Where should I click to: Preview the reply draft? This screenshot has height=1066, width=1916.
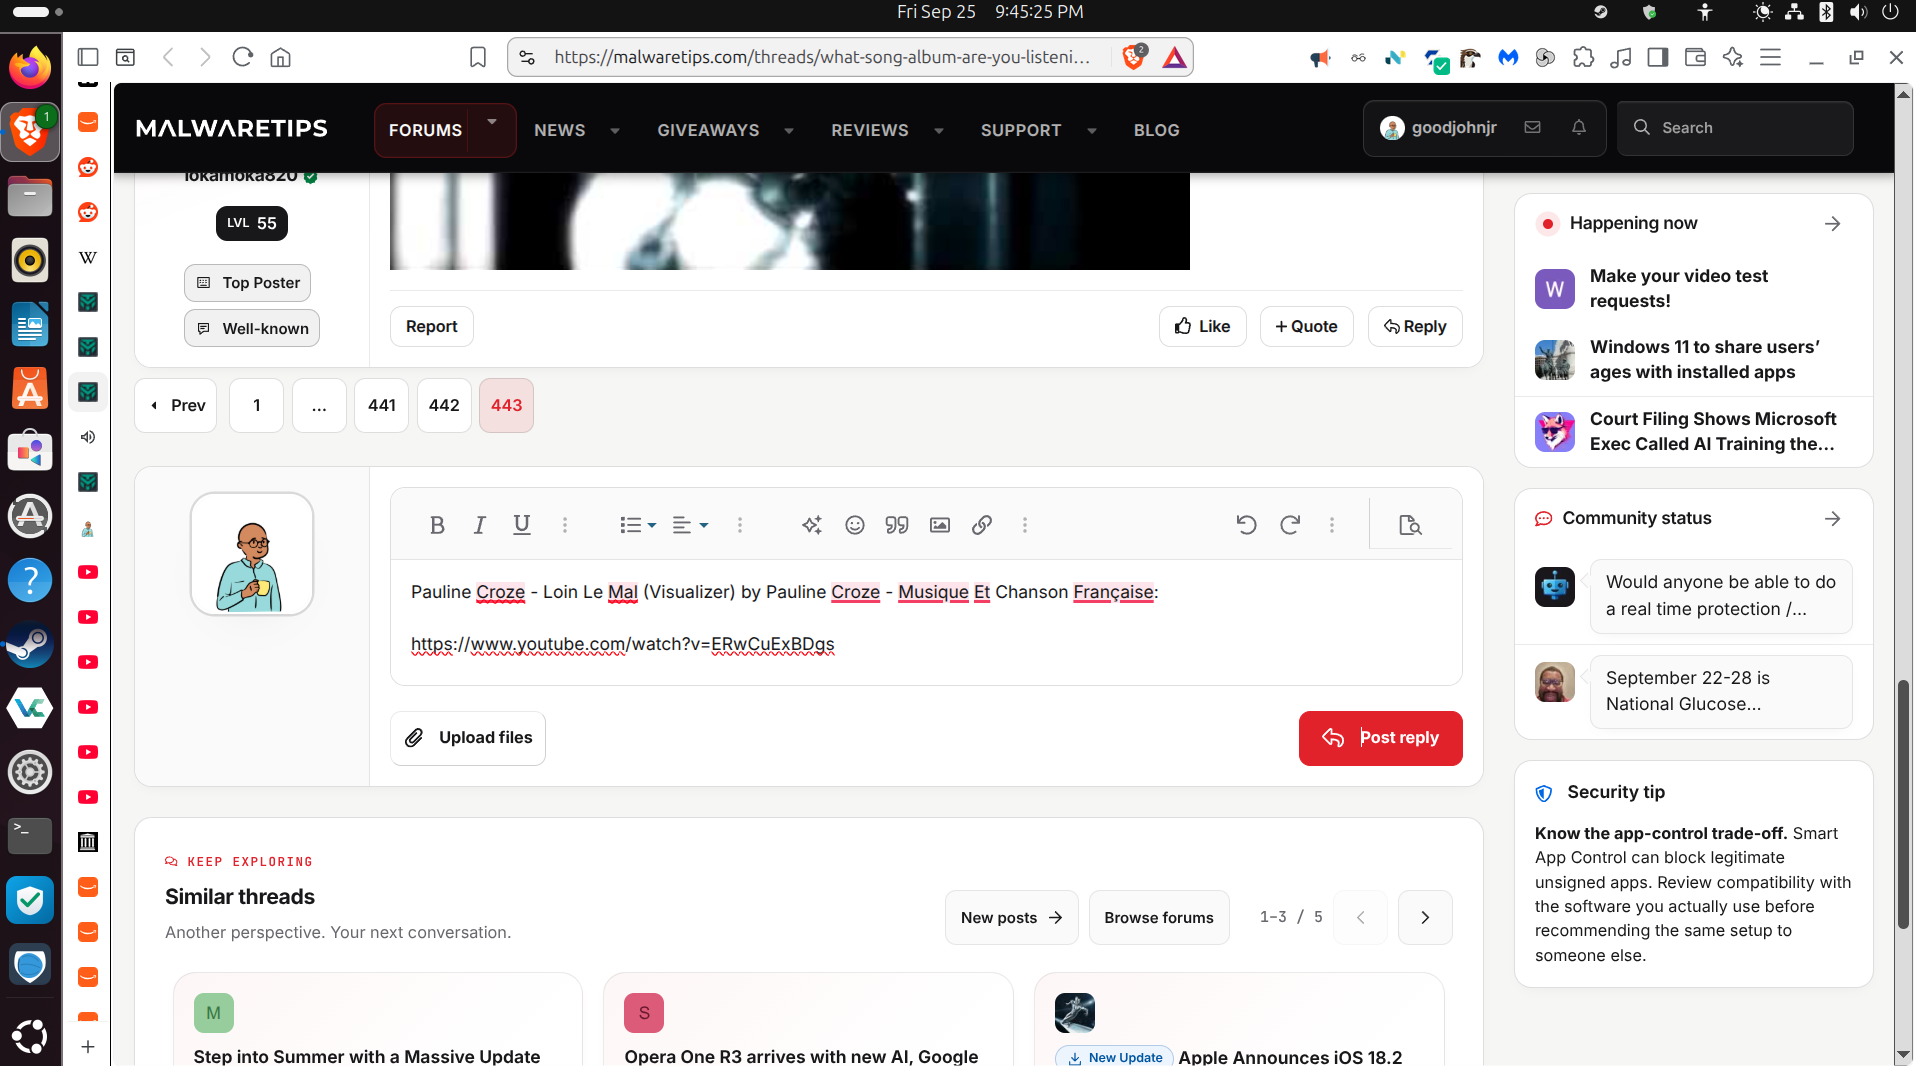click(1410, 525)
